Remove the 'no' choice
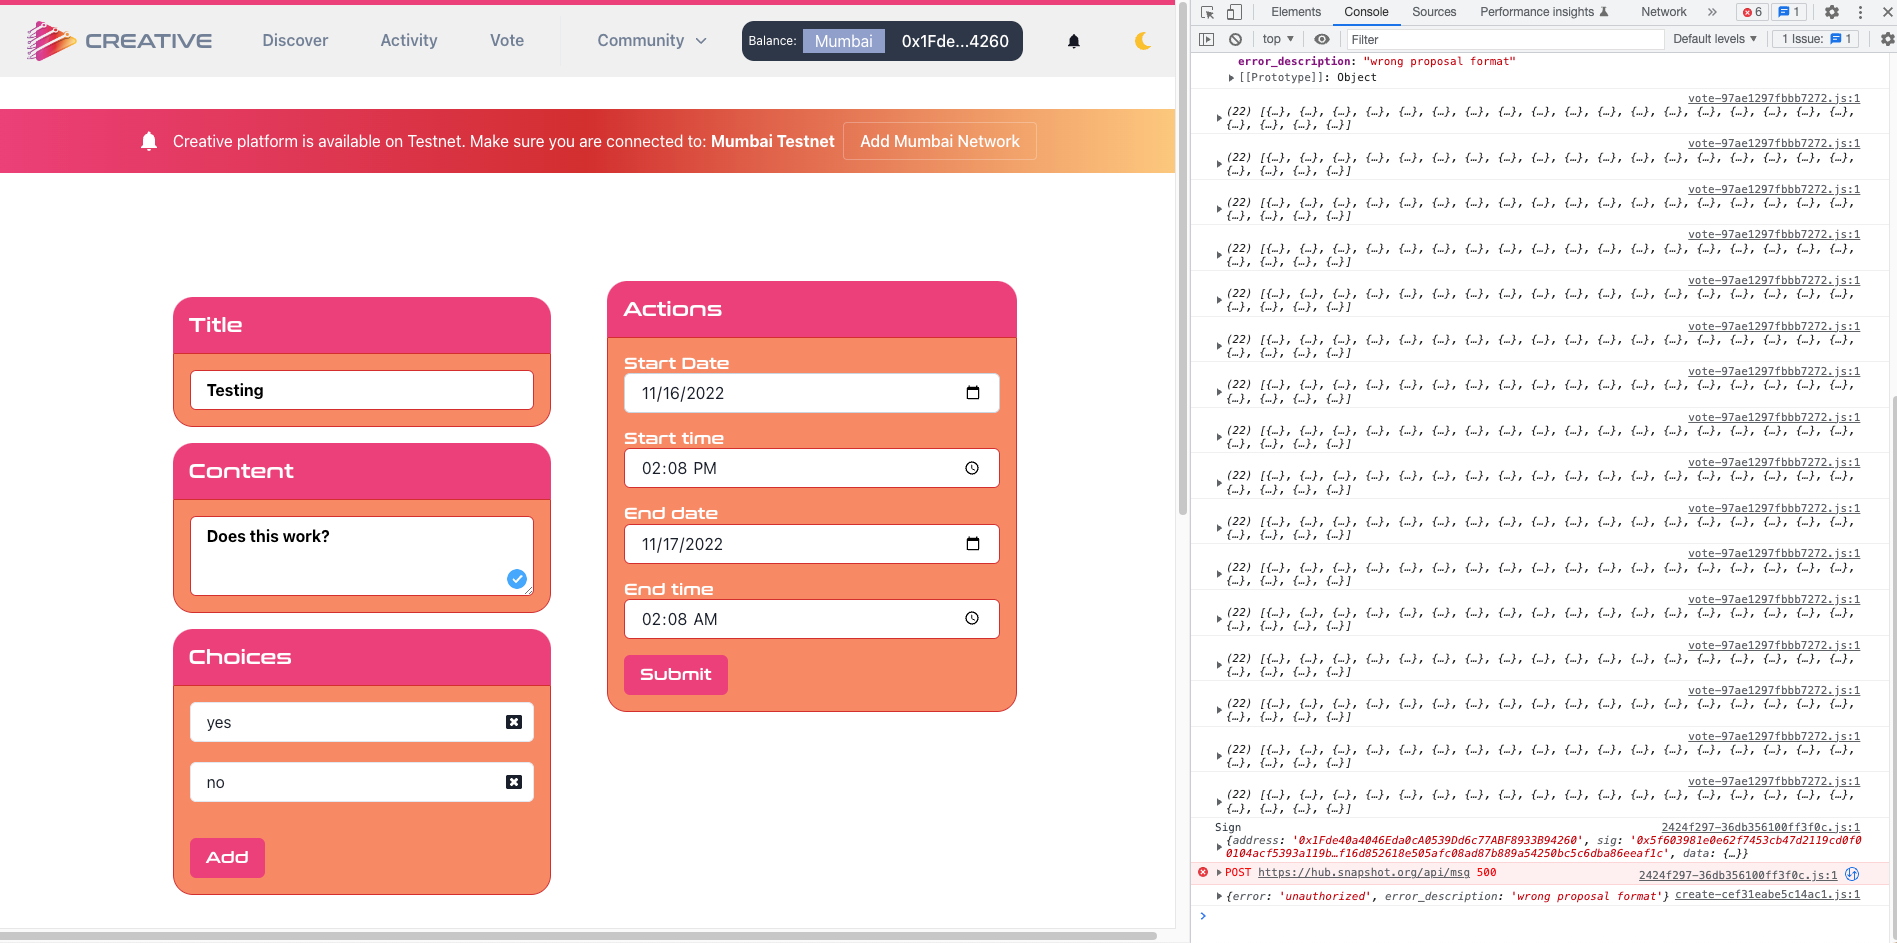The height and width of the screenshot is (943, 1897). [514, 782]
